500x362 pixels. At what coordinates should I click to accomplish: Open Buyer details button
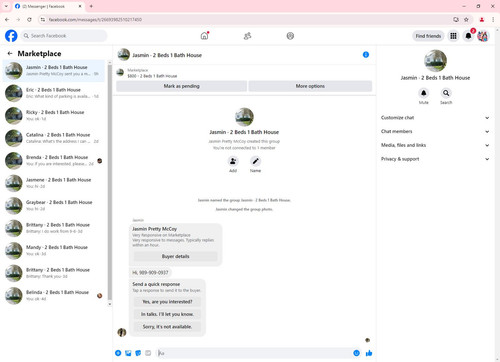tap(176, 256)
